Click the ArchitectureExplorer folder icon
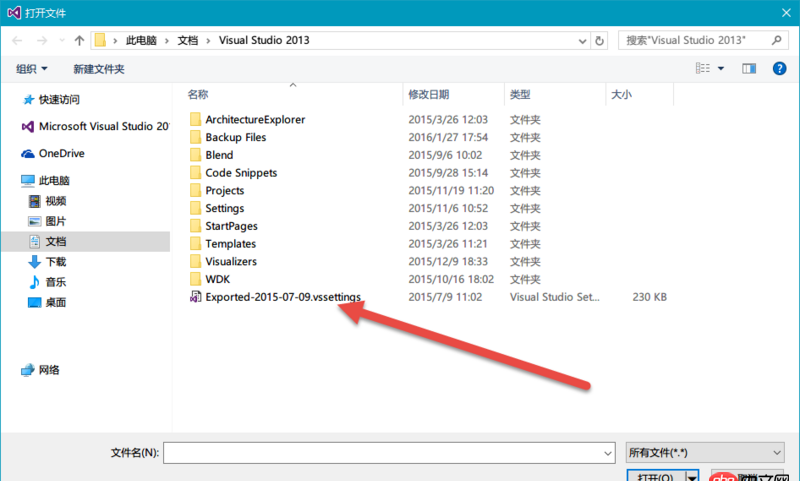This screenshot has height=481, width=800. coord(195,119)
